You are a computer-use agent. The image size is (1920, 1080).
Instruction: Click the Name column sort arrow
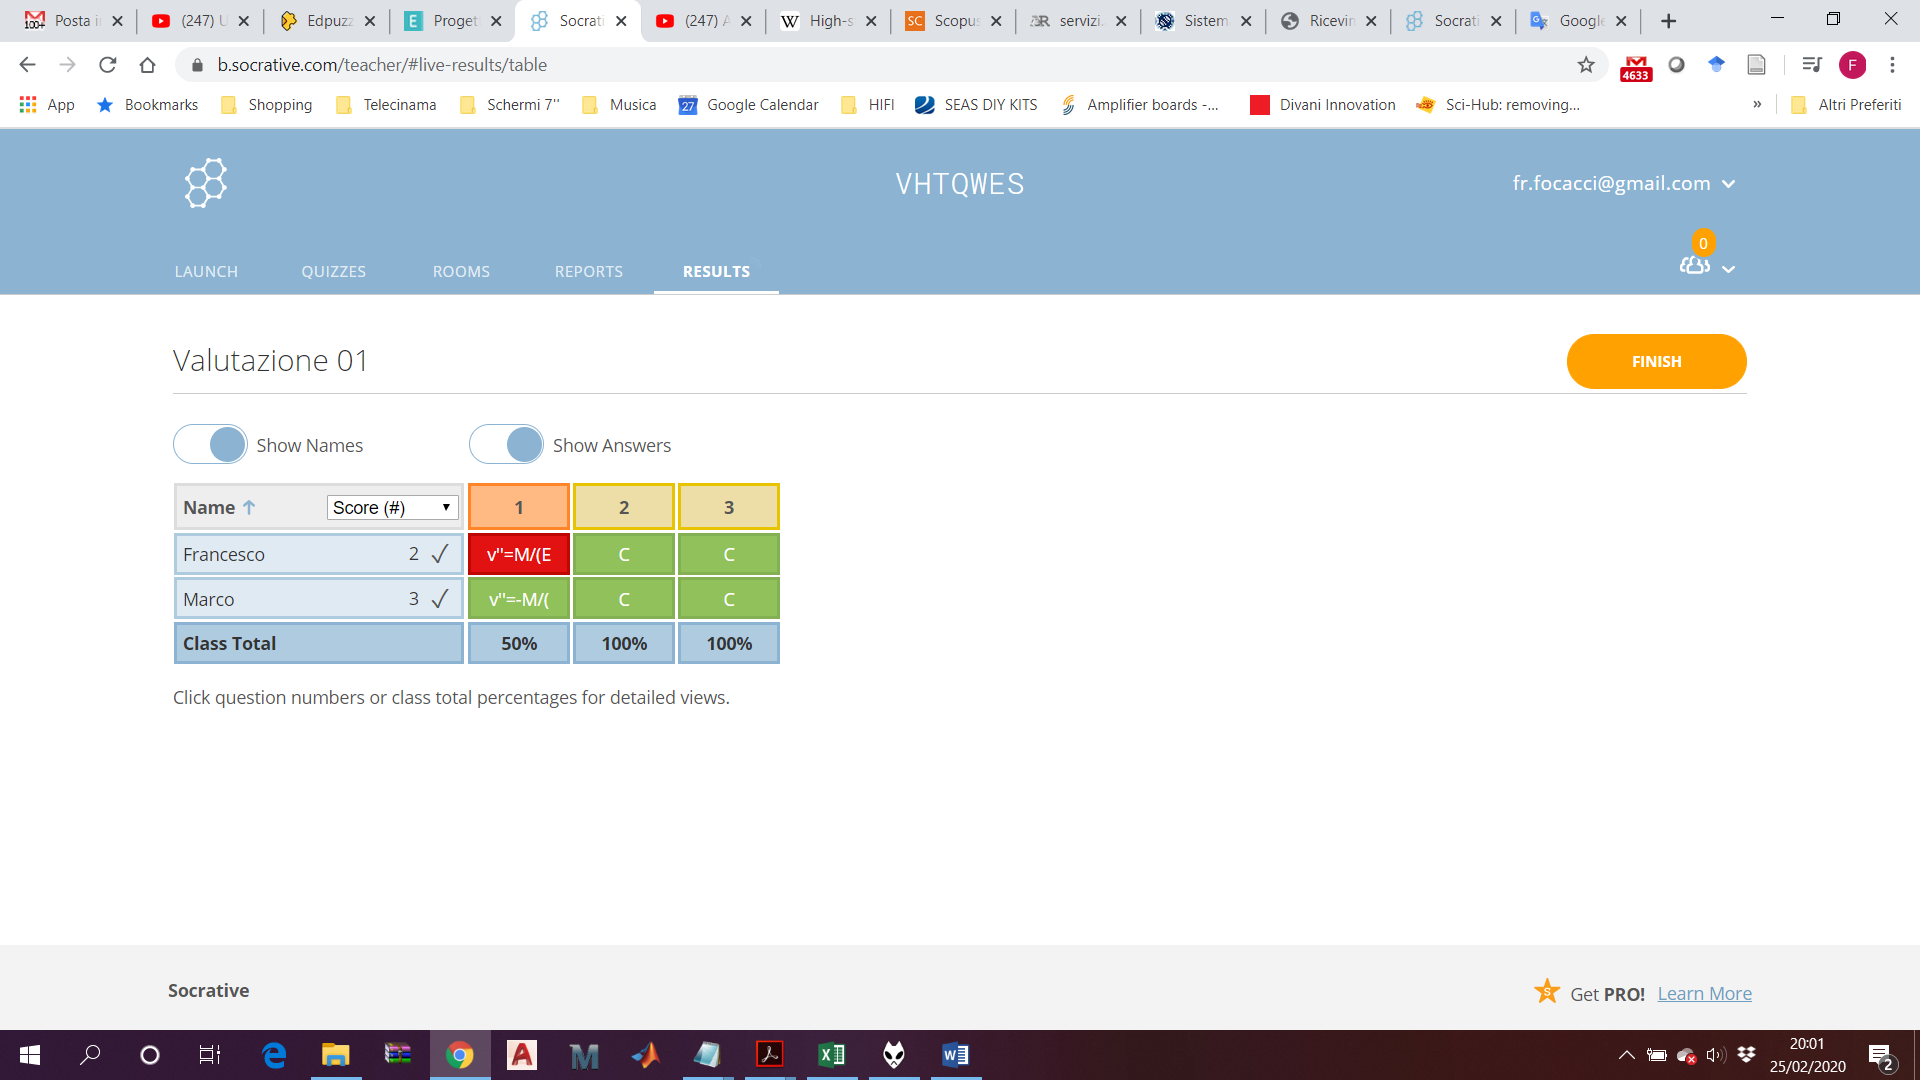coord(249,507)
